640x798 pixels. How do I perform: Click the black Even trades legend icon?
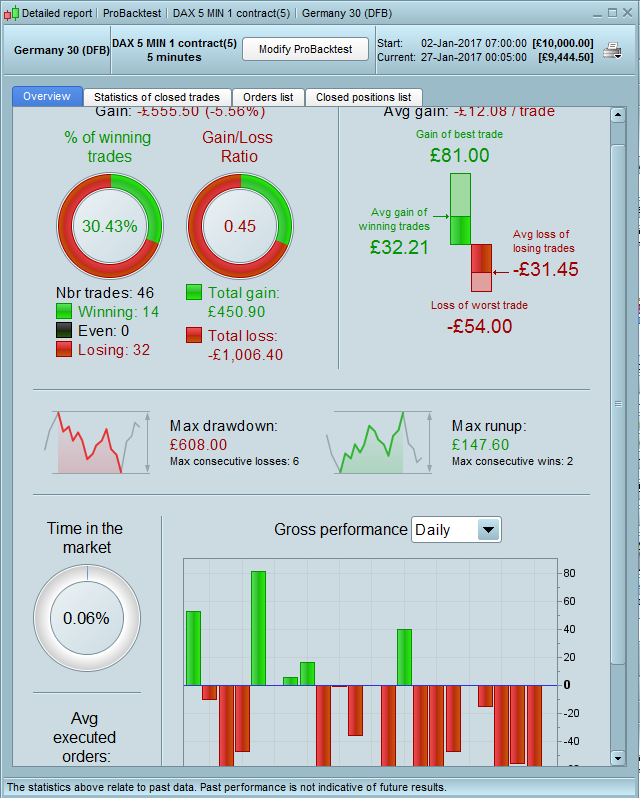click(x=64, y=330)
